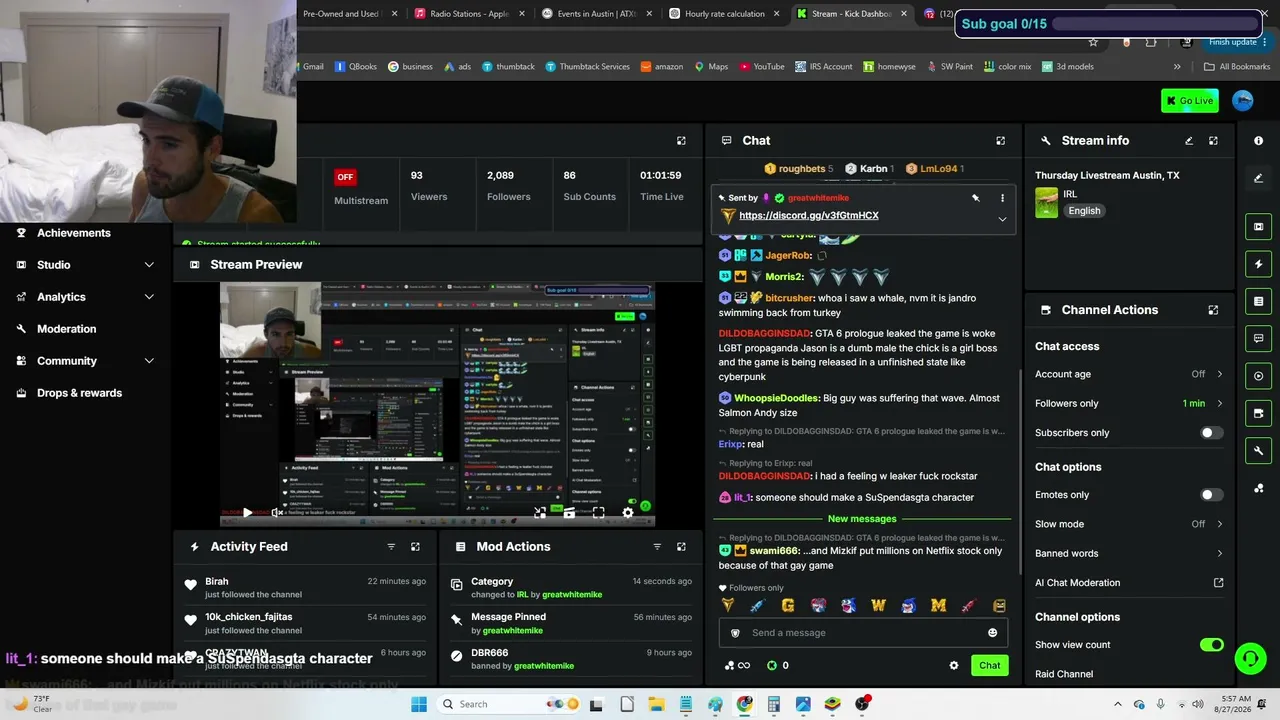Filter the Activity Feed events
This screenshot has height=720, width=1280.
391,547
